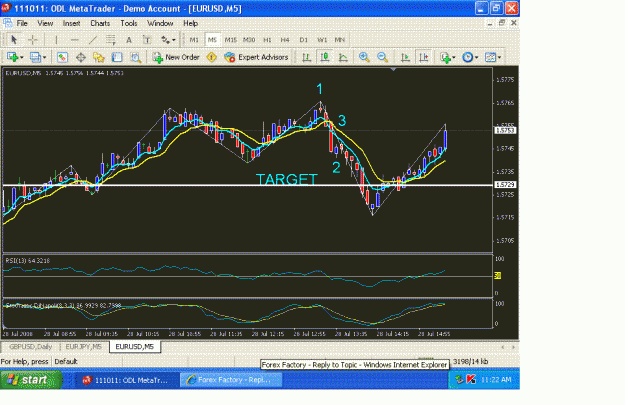
Task: Click the New Order button
Action: 176,57
